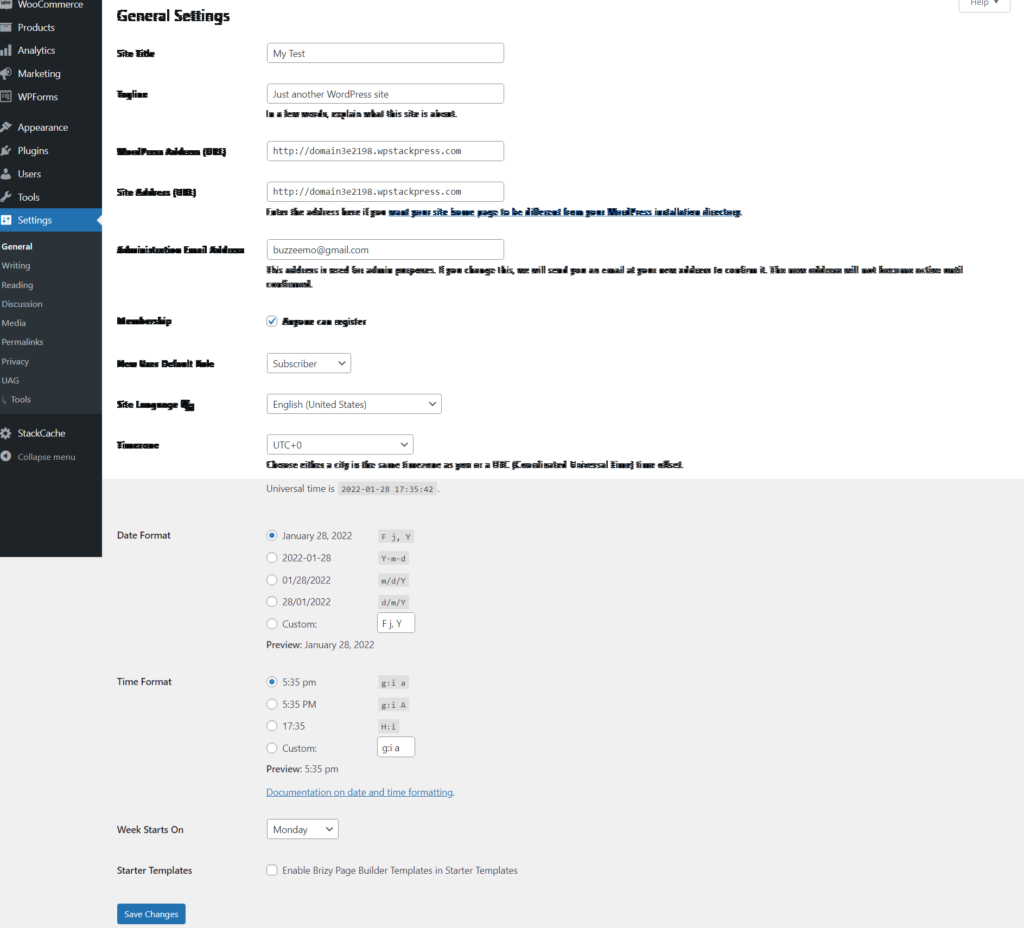Click the F j, Y format code label
This screenshot has width=1024, height=928.
click(x=396, y=537)
